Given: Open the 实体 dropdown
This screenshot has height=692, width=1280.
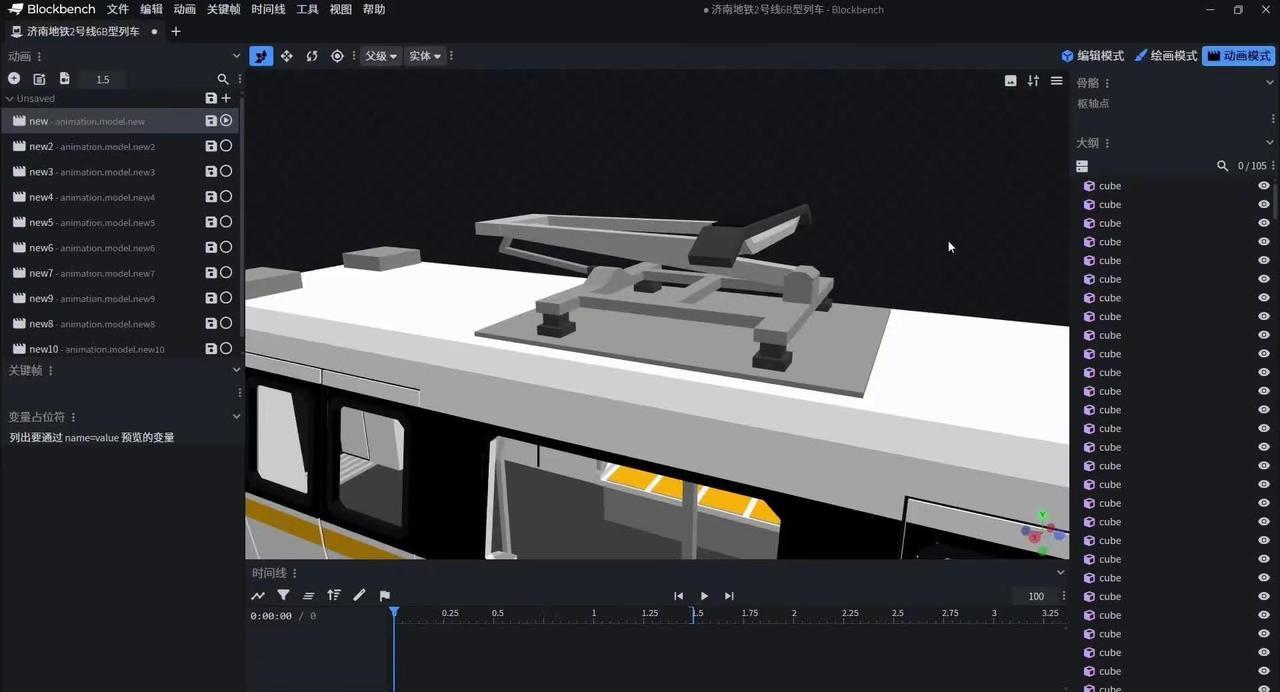Looking at the screenshot, I should (425, 56).
